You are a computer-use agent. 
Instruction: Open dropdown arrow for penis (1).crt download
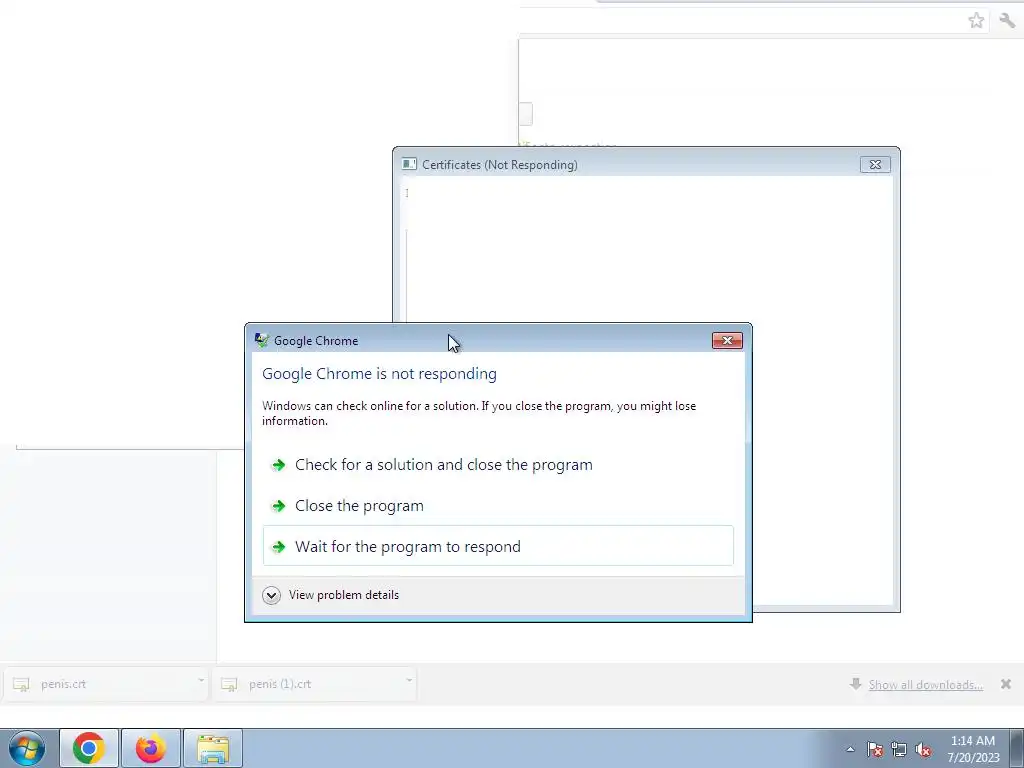point(409,680)
